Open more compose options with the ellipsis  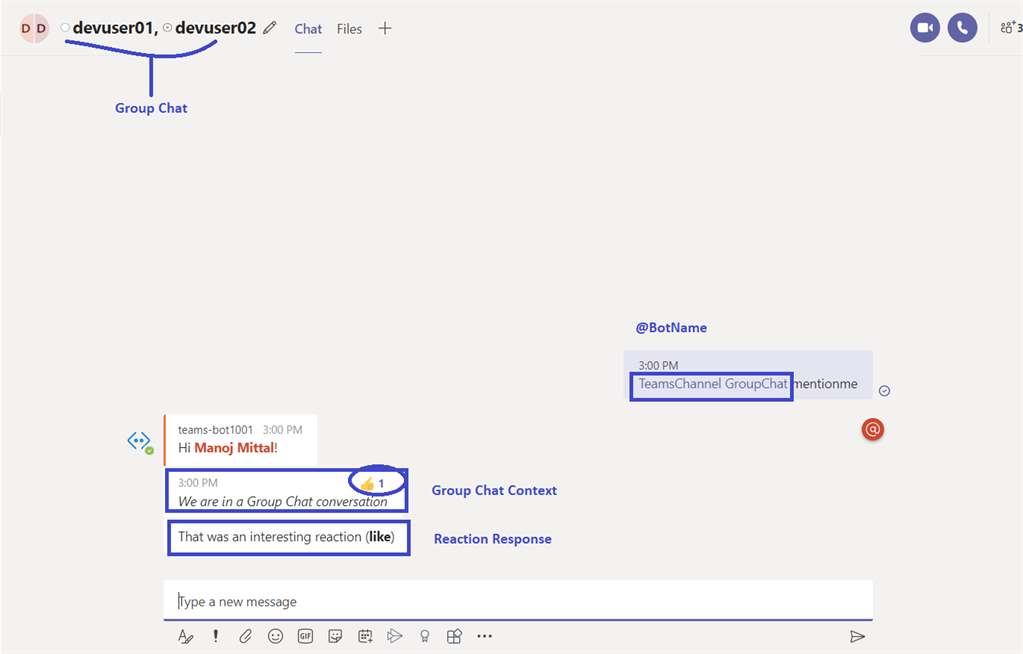click(485, 636)
